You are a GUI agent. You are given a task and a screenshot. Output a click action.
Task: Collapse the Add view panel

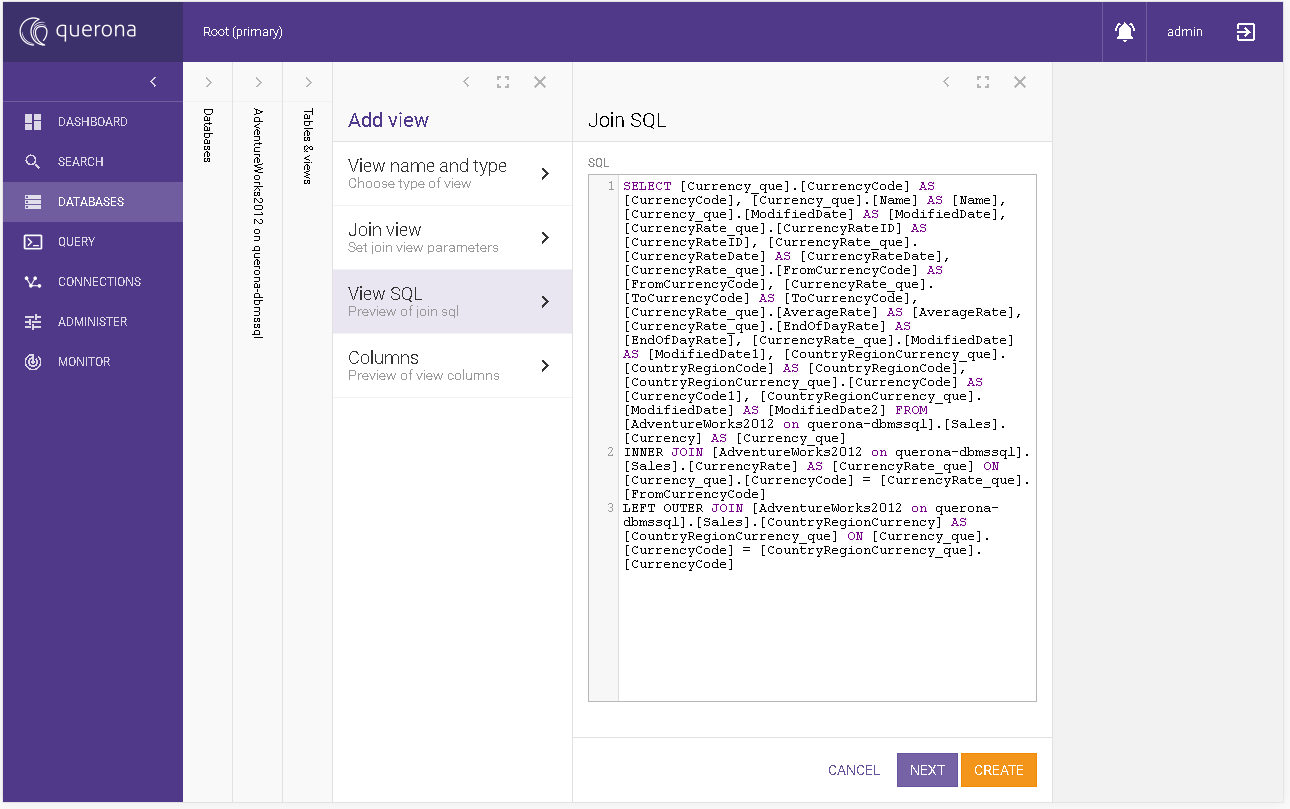466,82
